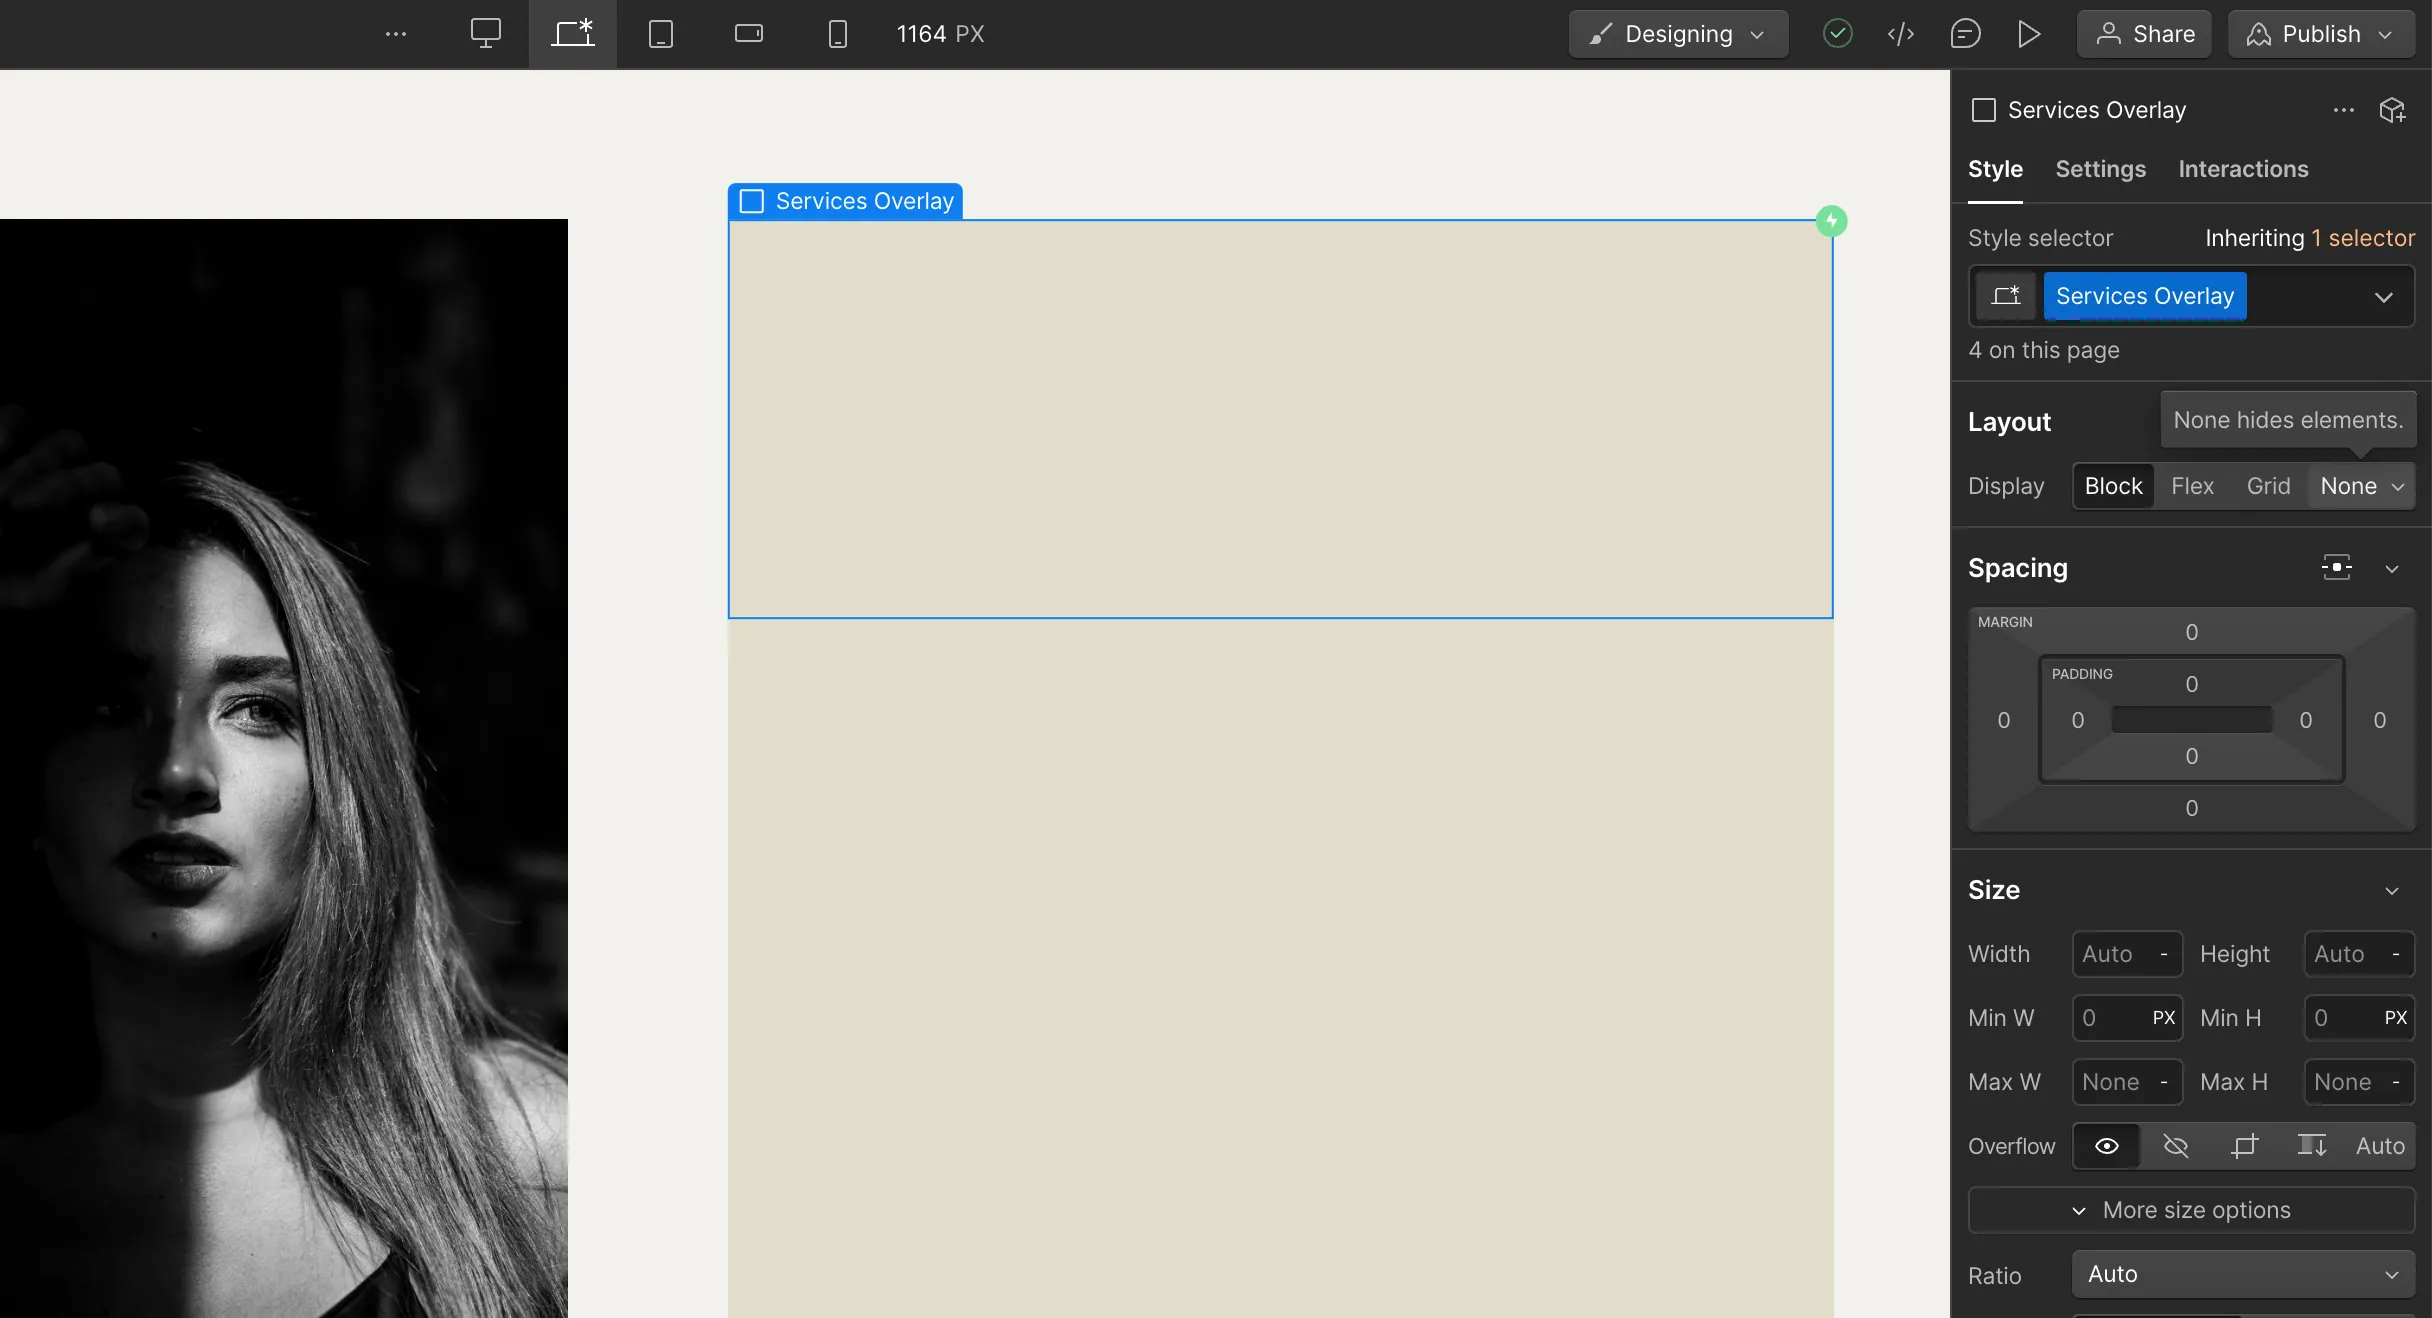Viewport: 2432px width, 1318px height.
Task: Set Overflow to visible with eye toggle
Action: click(2107, 1146)
